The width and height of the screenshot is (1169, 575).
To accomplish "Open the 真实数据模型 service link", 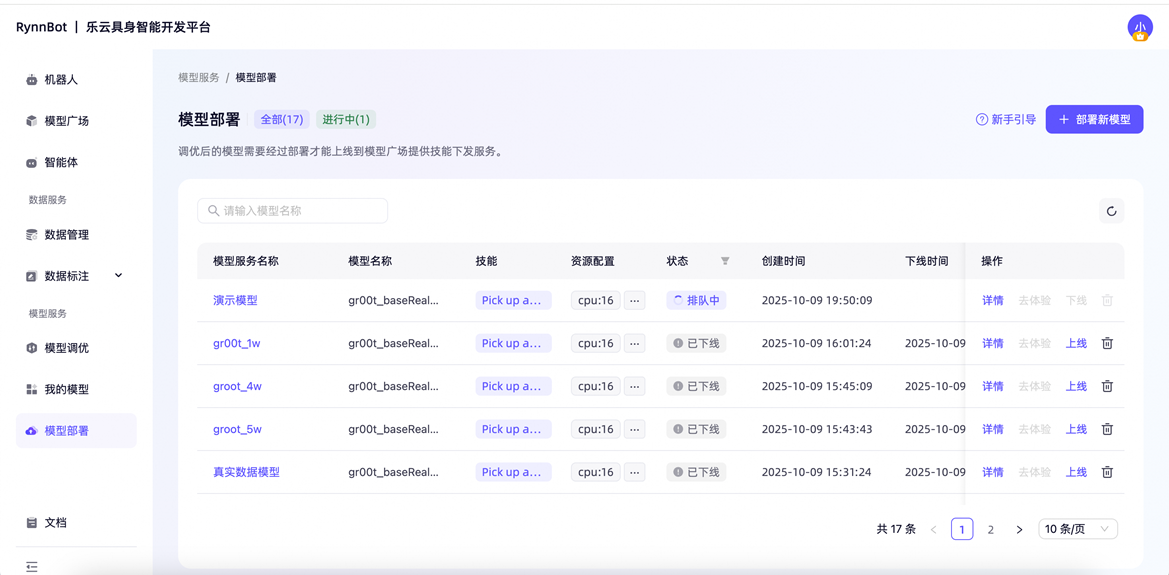I will (x=246, y=472).
